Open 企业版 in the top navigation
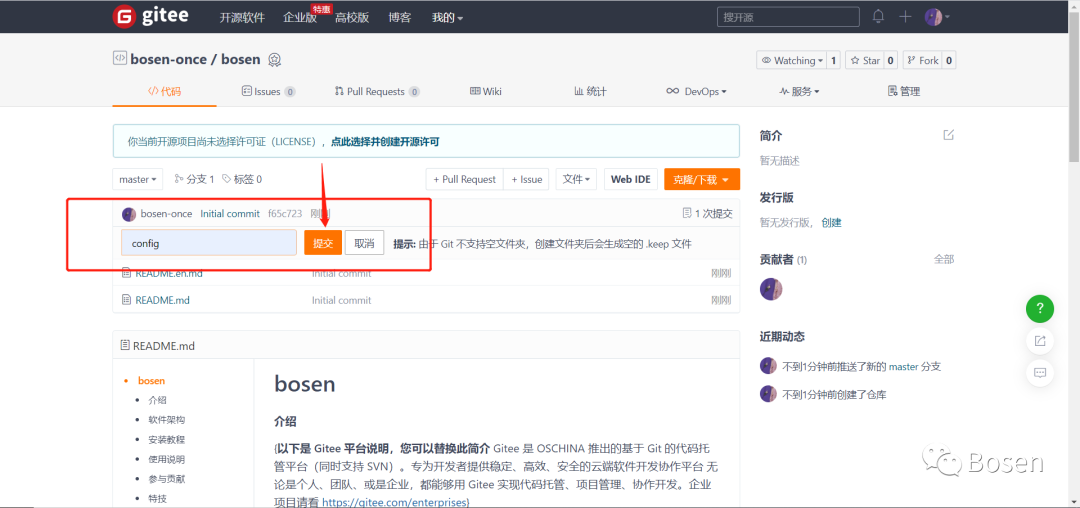Screen dimensions: 1080x508 pyautogui.click(x=300, y=18)
